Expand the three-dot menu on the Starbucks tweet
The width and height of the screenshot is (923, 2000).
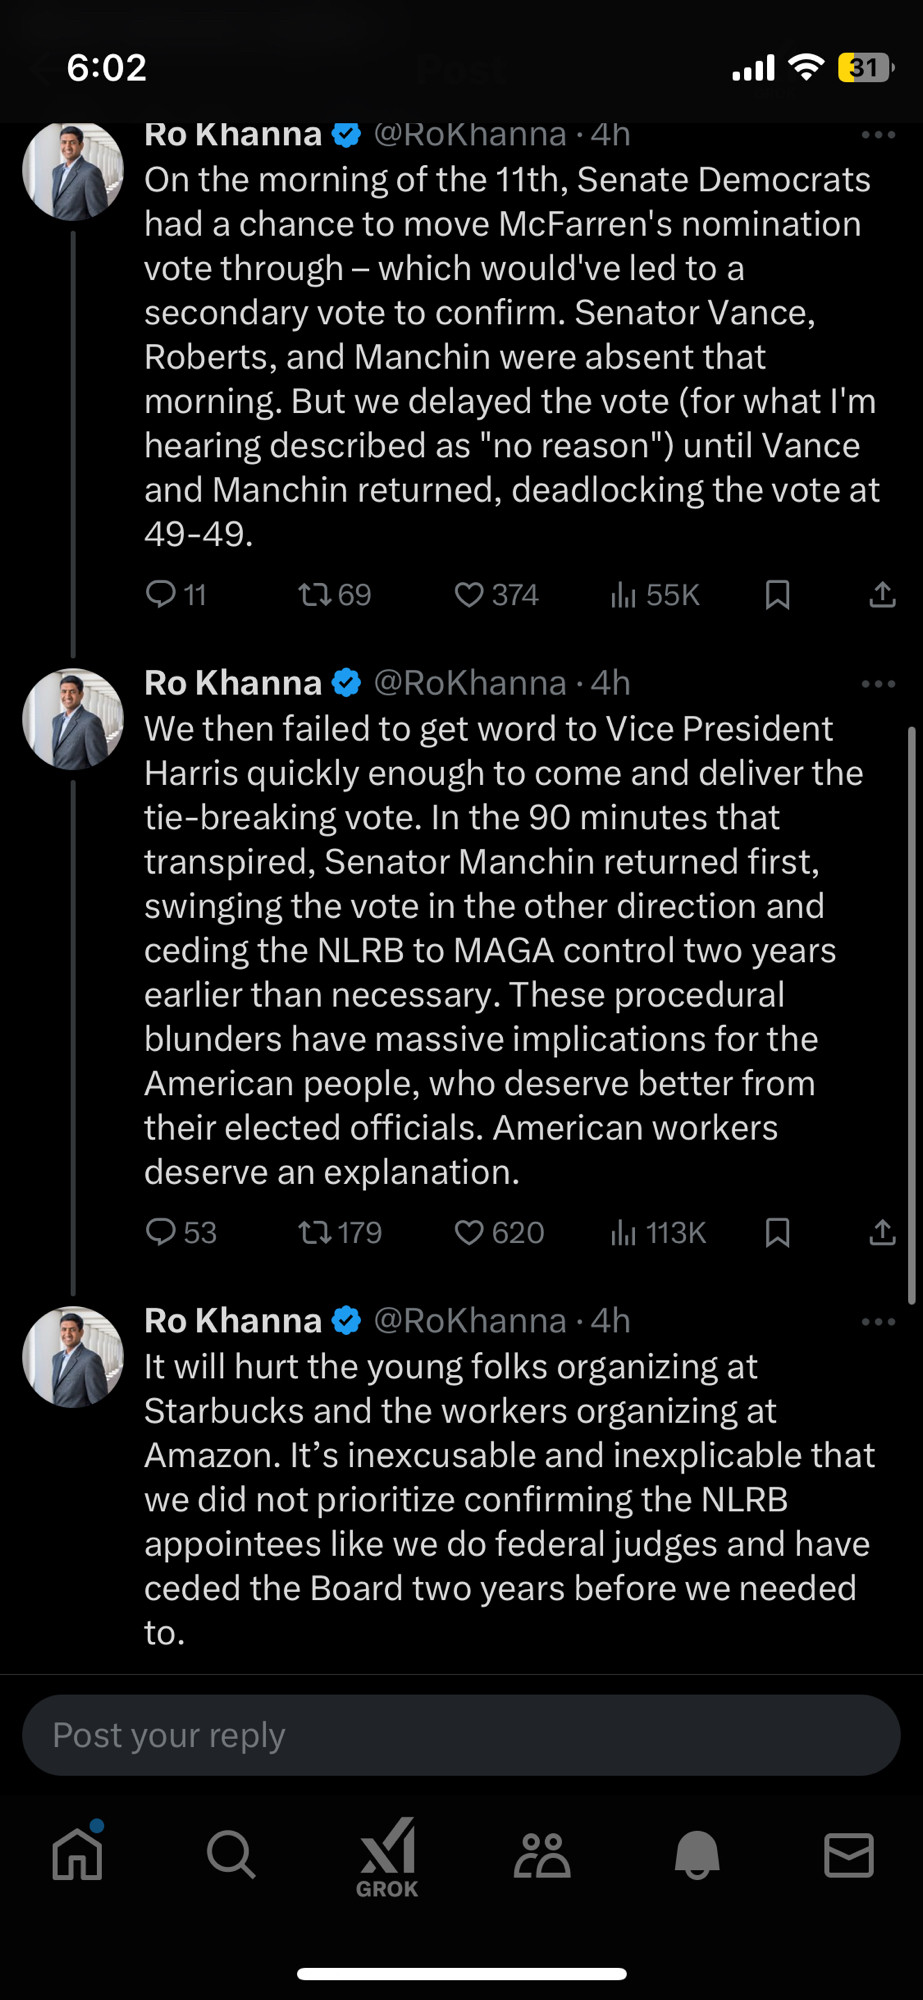tap(878, 1322)
